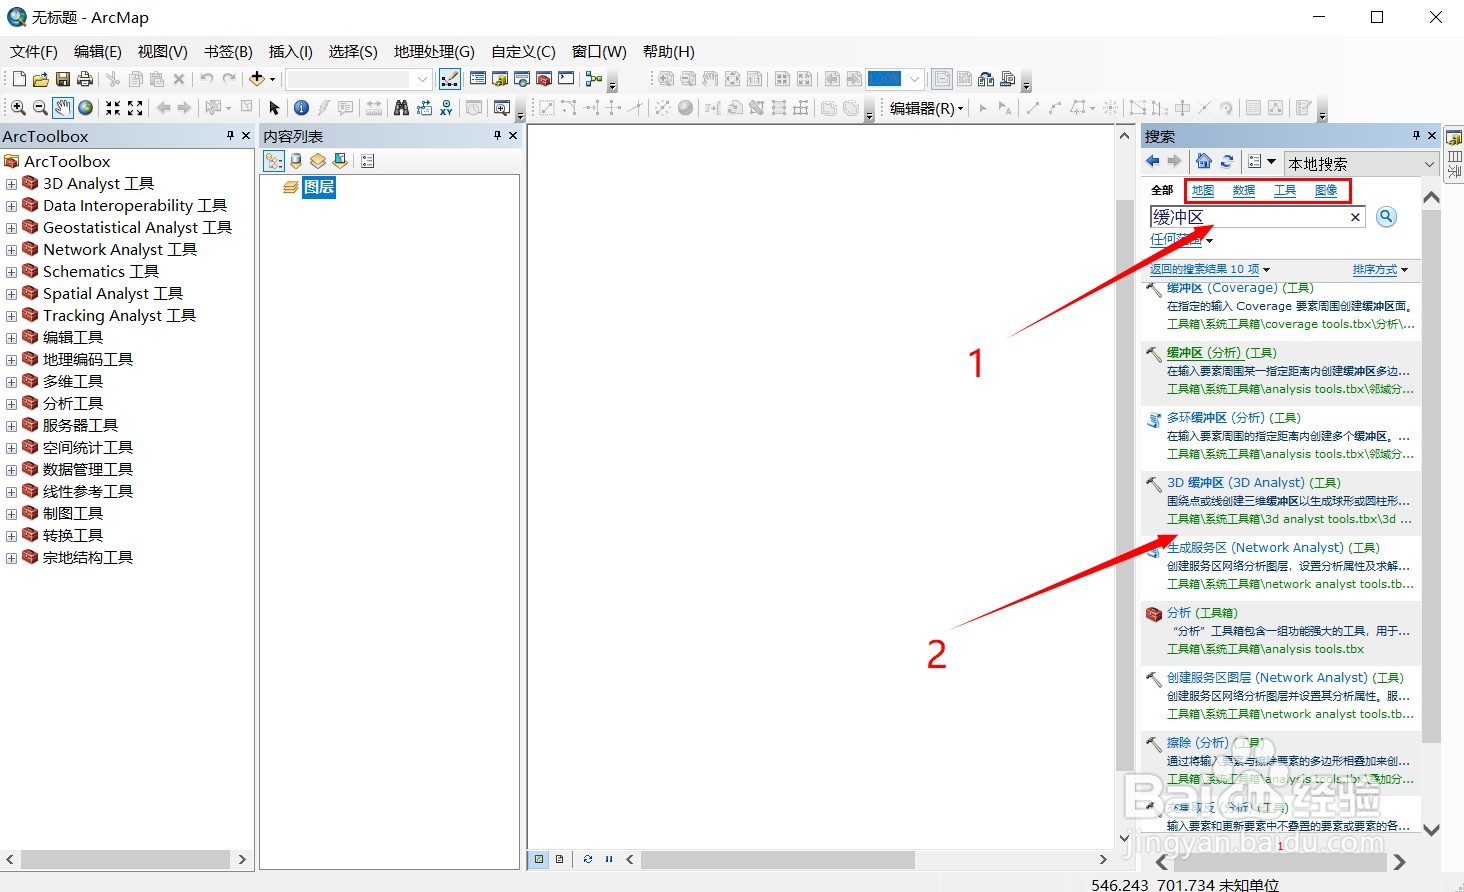Switch to data view at map bottom
Screen dimensions: 1464x892
pyautogui.click(x=540, y=859)
